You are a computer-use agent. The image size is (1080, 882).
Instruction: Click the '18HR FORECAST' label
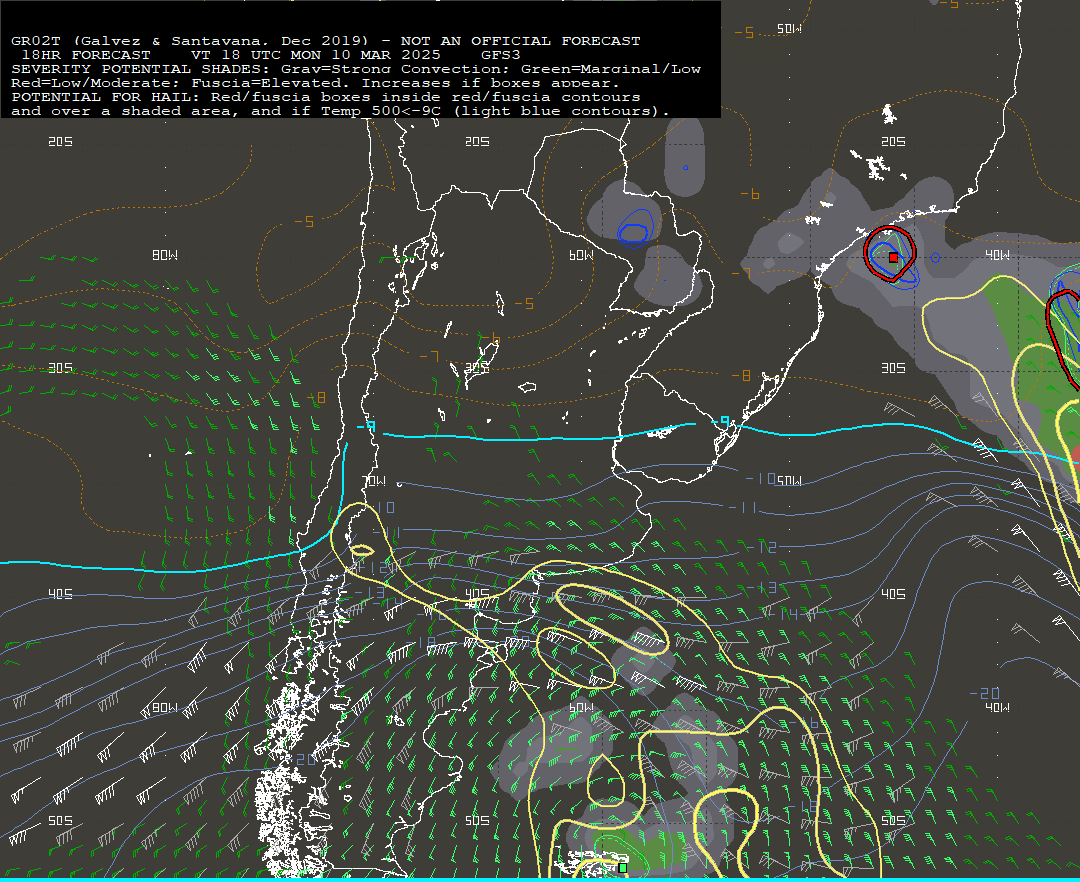click(x=85, y=54)
